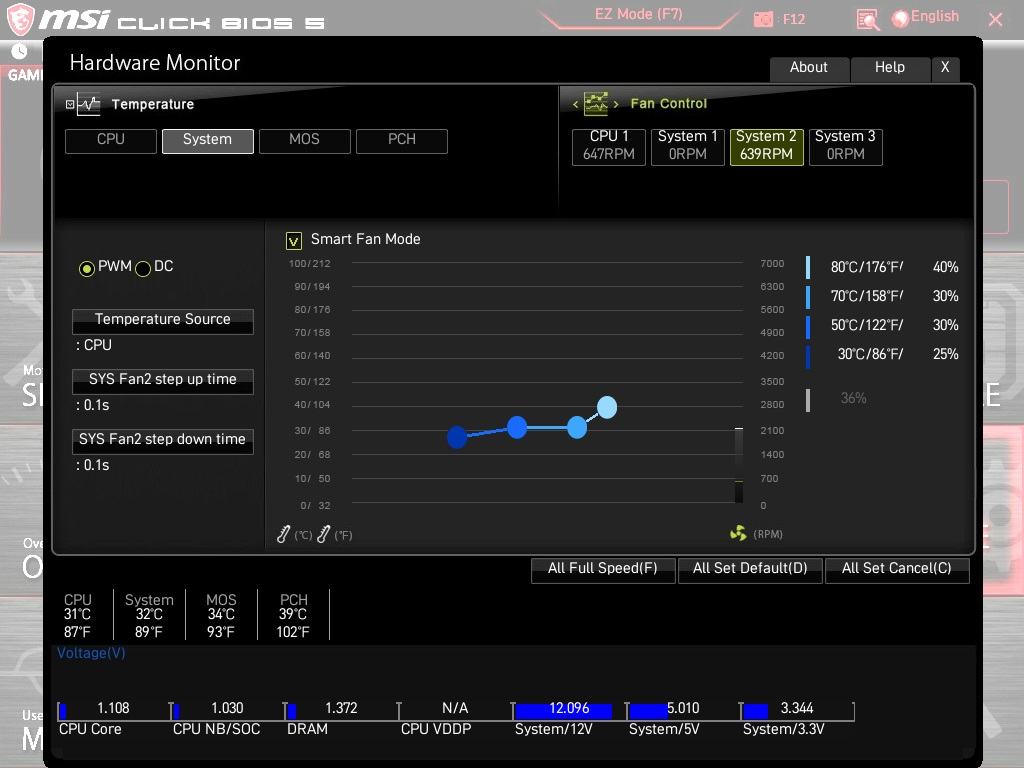
Task: Switch to EZ Mode (F7)
Action: [x=639, y=14]
